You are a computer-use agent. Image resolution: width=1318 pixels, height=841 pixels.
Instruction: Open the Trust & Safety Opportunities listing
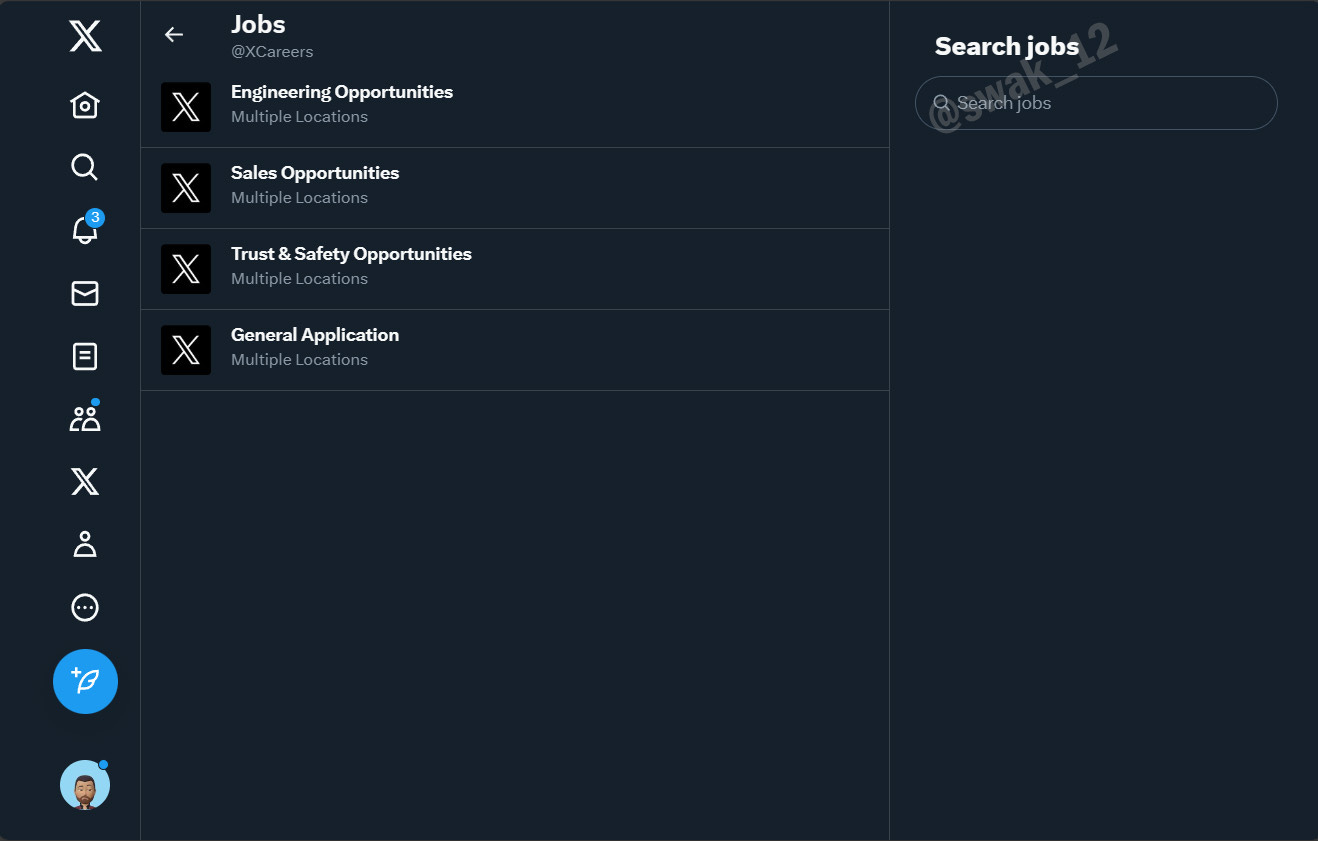click(x=515, y=269)
